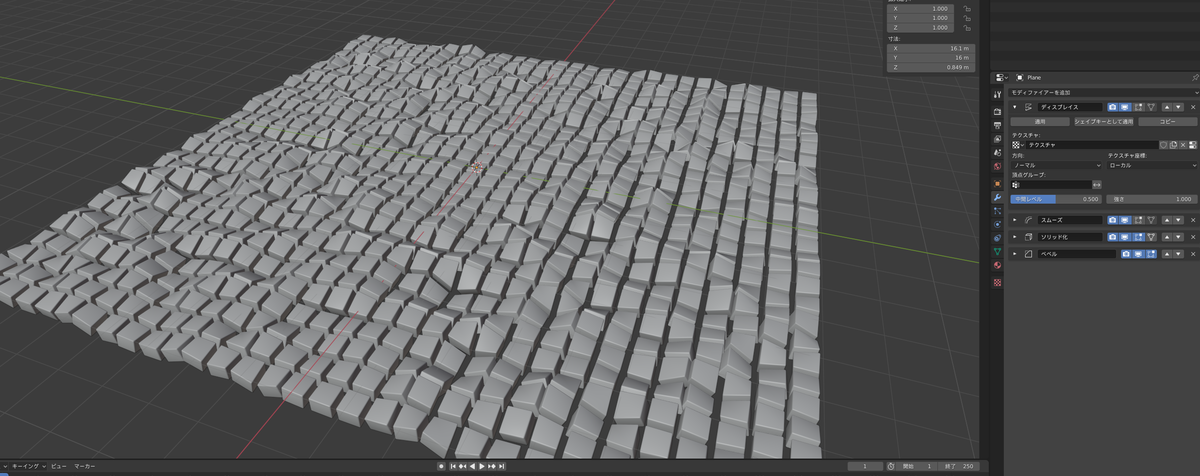Expand the ベベル modifier panel

1015,254
